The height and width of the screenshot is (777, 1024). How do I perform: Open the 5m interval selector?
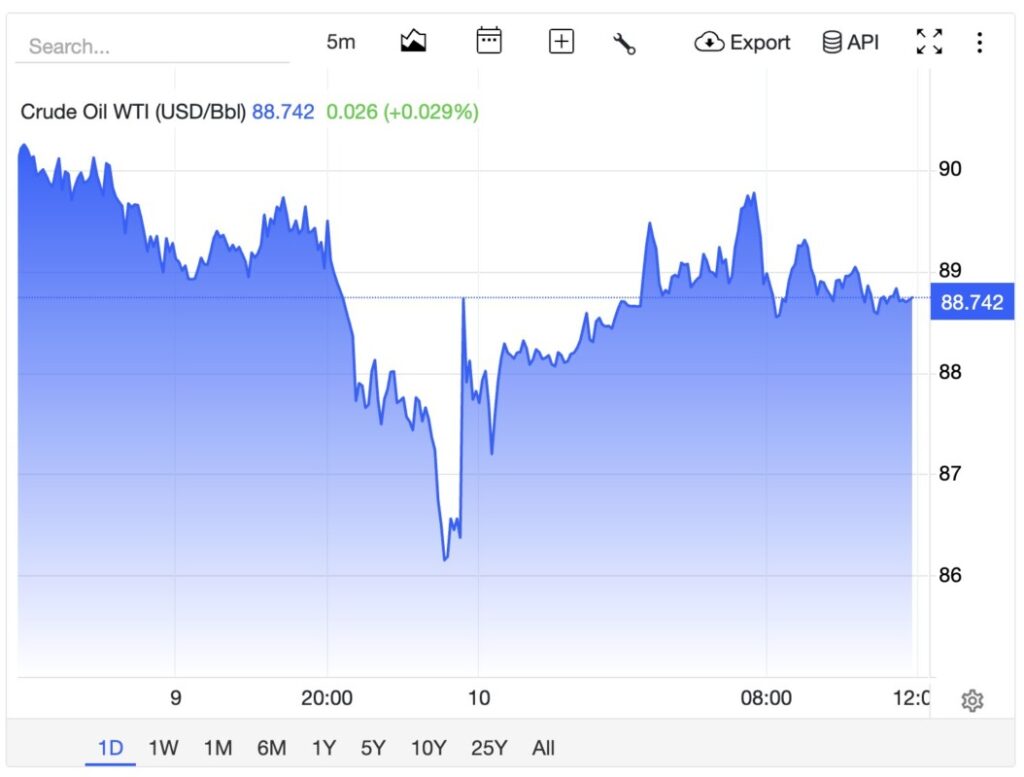click(341, 42)
